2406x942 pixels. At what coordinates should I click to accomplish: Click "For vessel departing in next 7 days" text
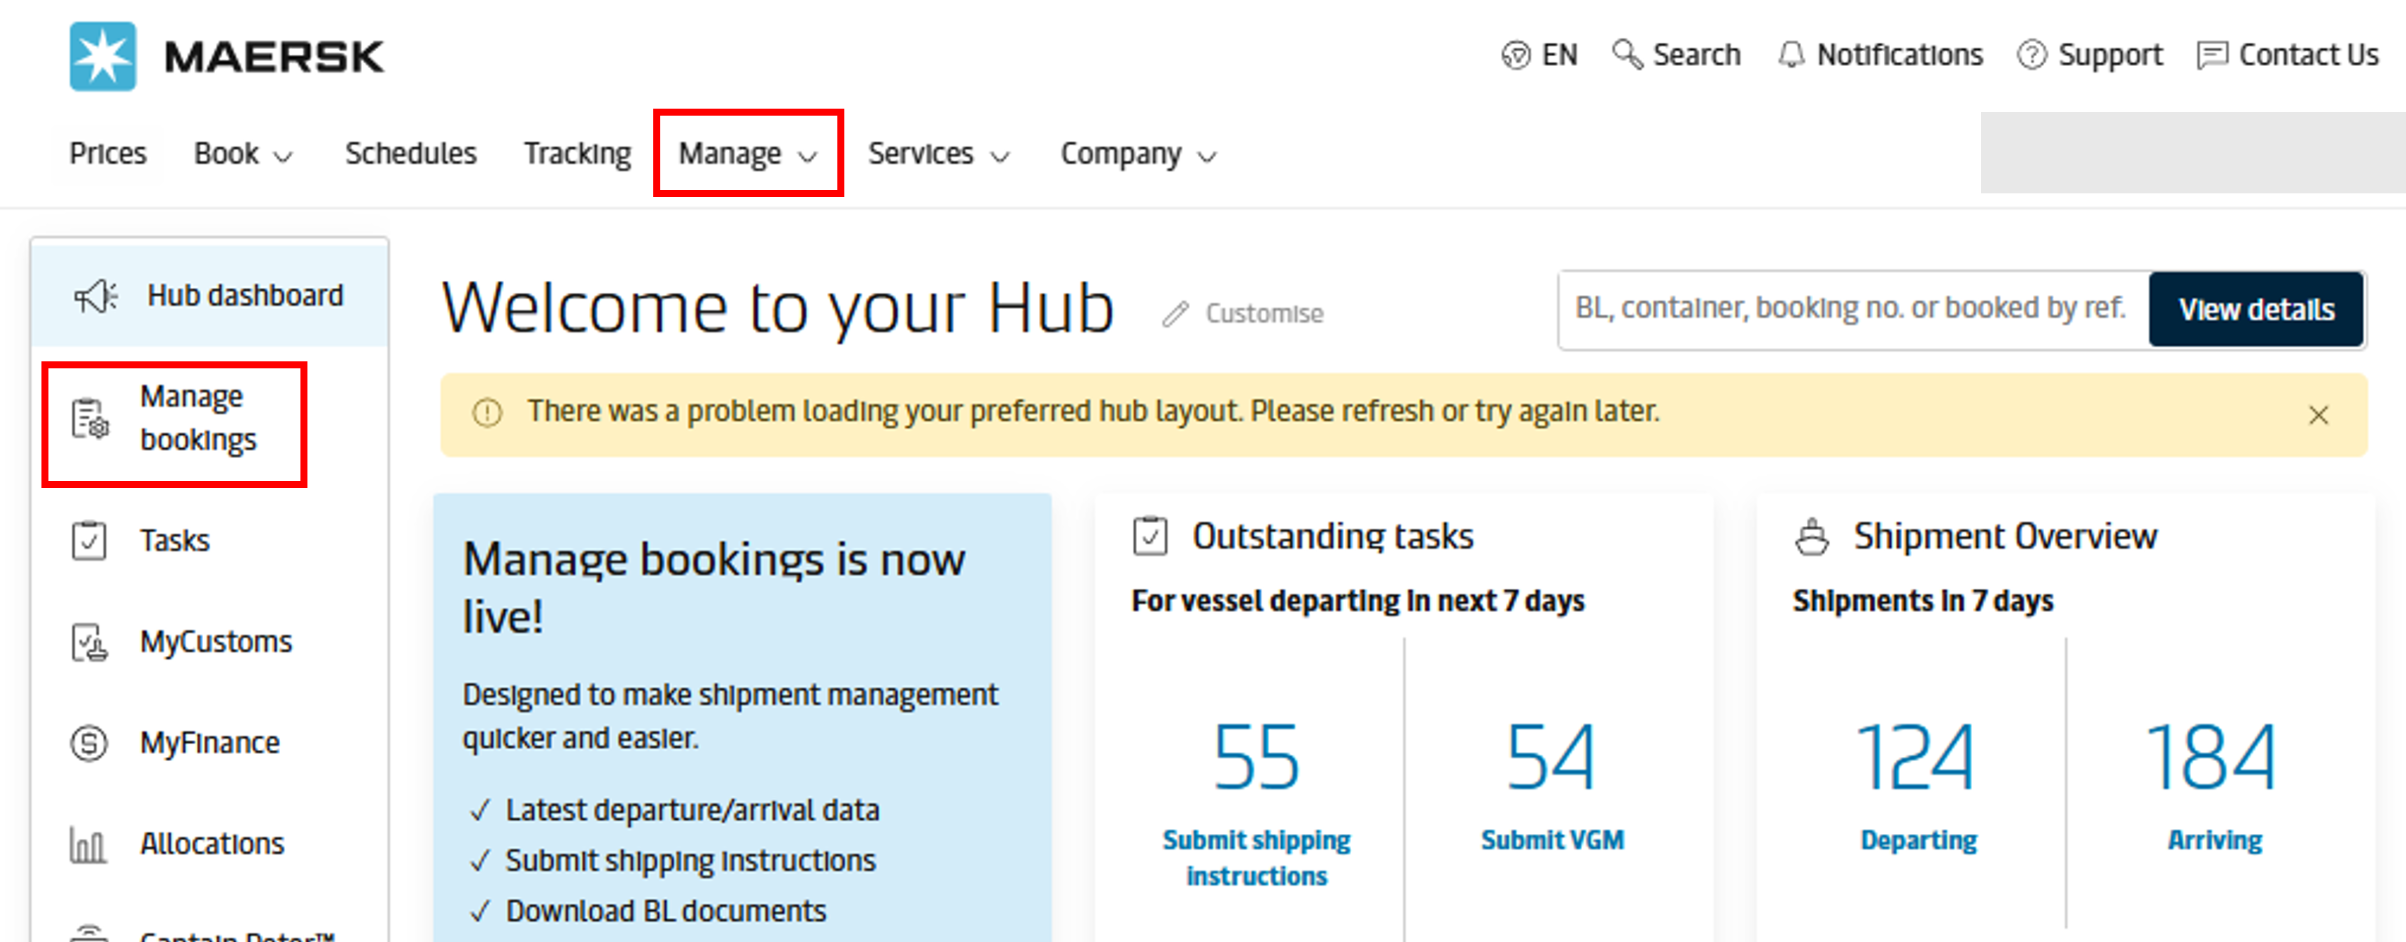(x=1358, y=601)
